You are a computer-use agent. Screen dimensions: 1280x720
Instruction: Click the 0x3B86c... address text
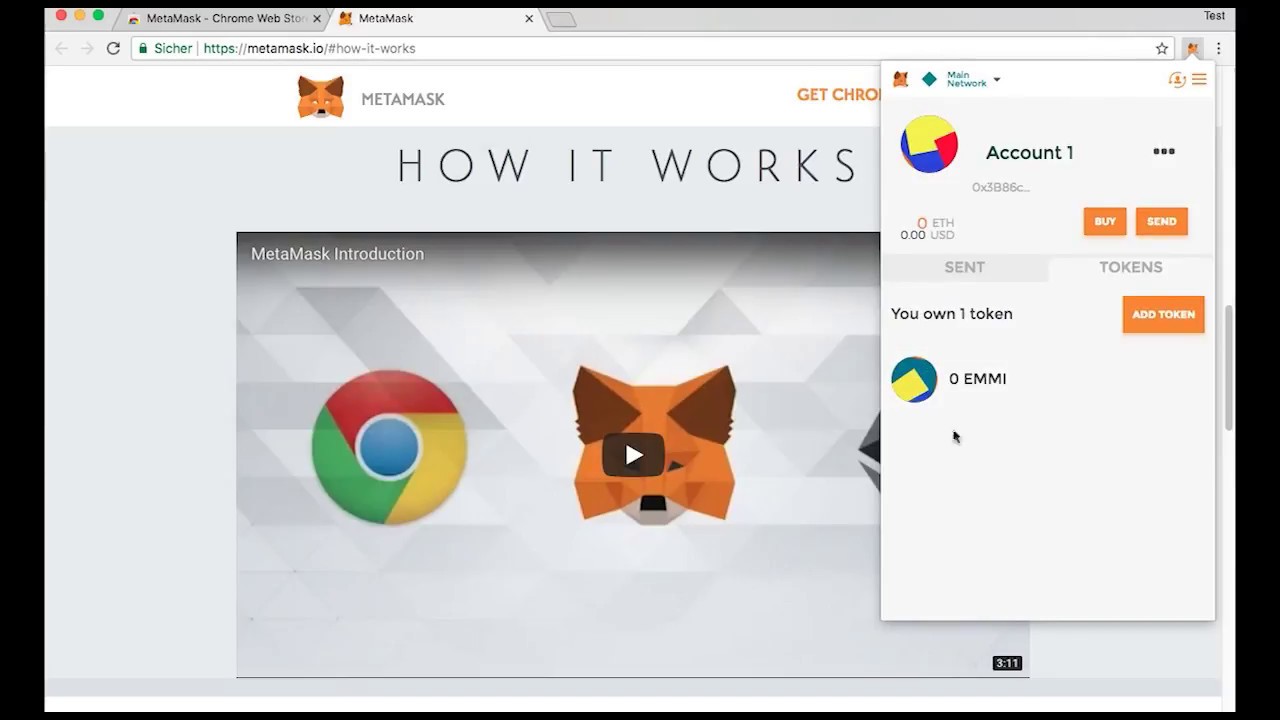point(1001,187)
